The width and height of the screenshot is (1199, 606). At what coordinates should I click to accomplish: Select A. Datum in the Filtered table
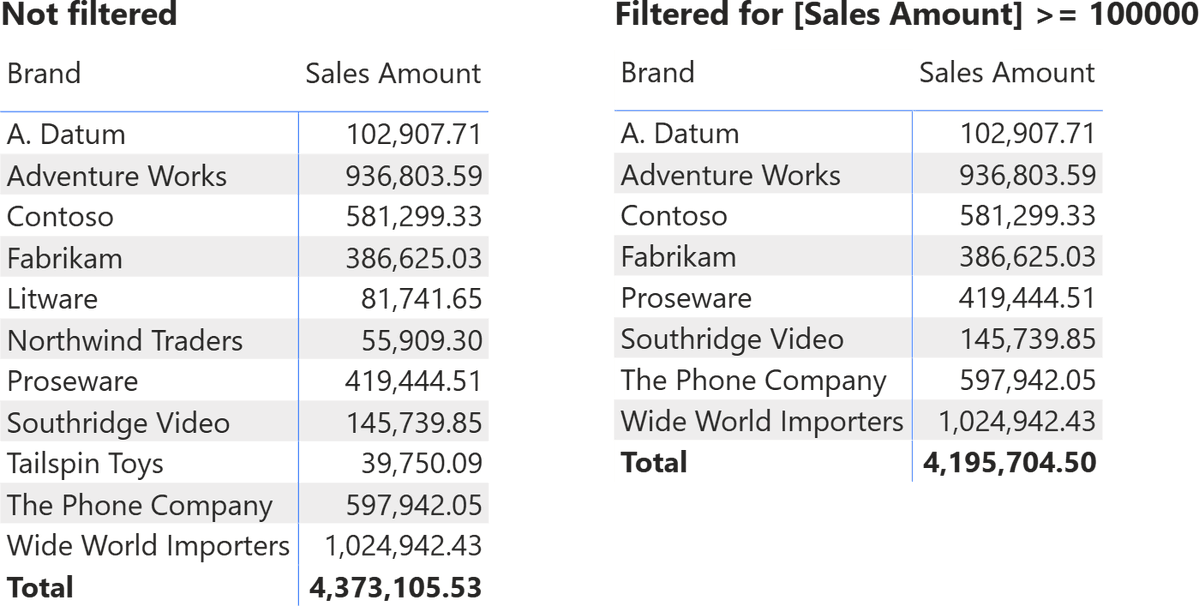click(x=680, y=134)
